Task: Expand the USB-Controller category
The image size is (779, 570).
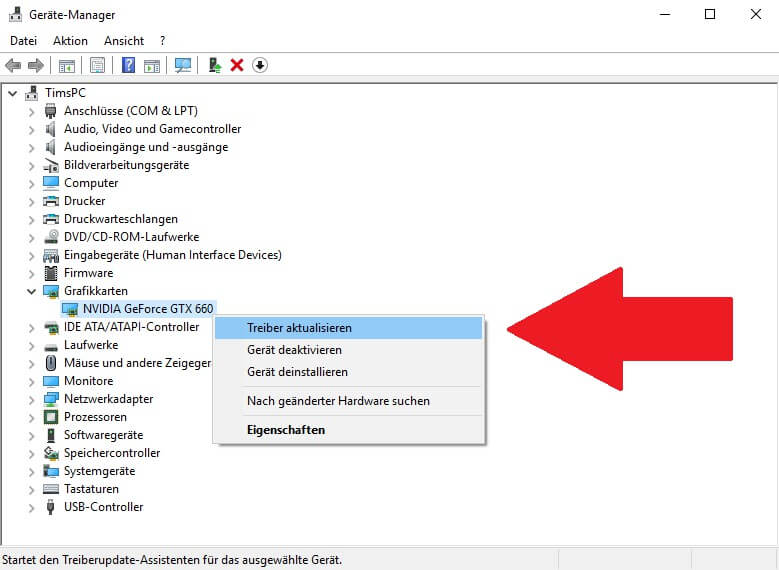Action: point(31,507)
